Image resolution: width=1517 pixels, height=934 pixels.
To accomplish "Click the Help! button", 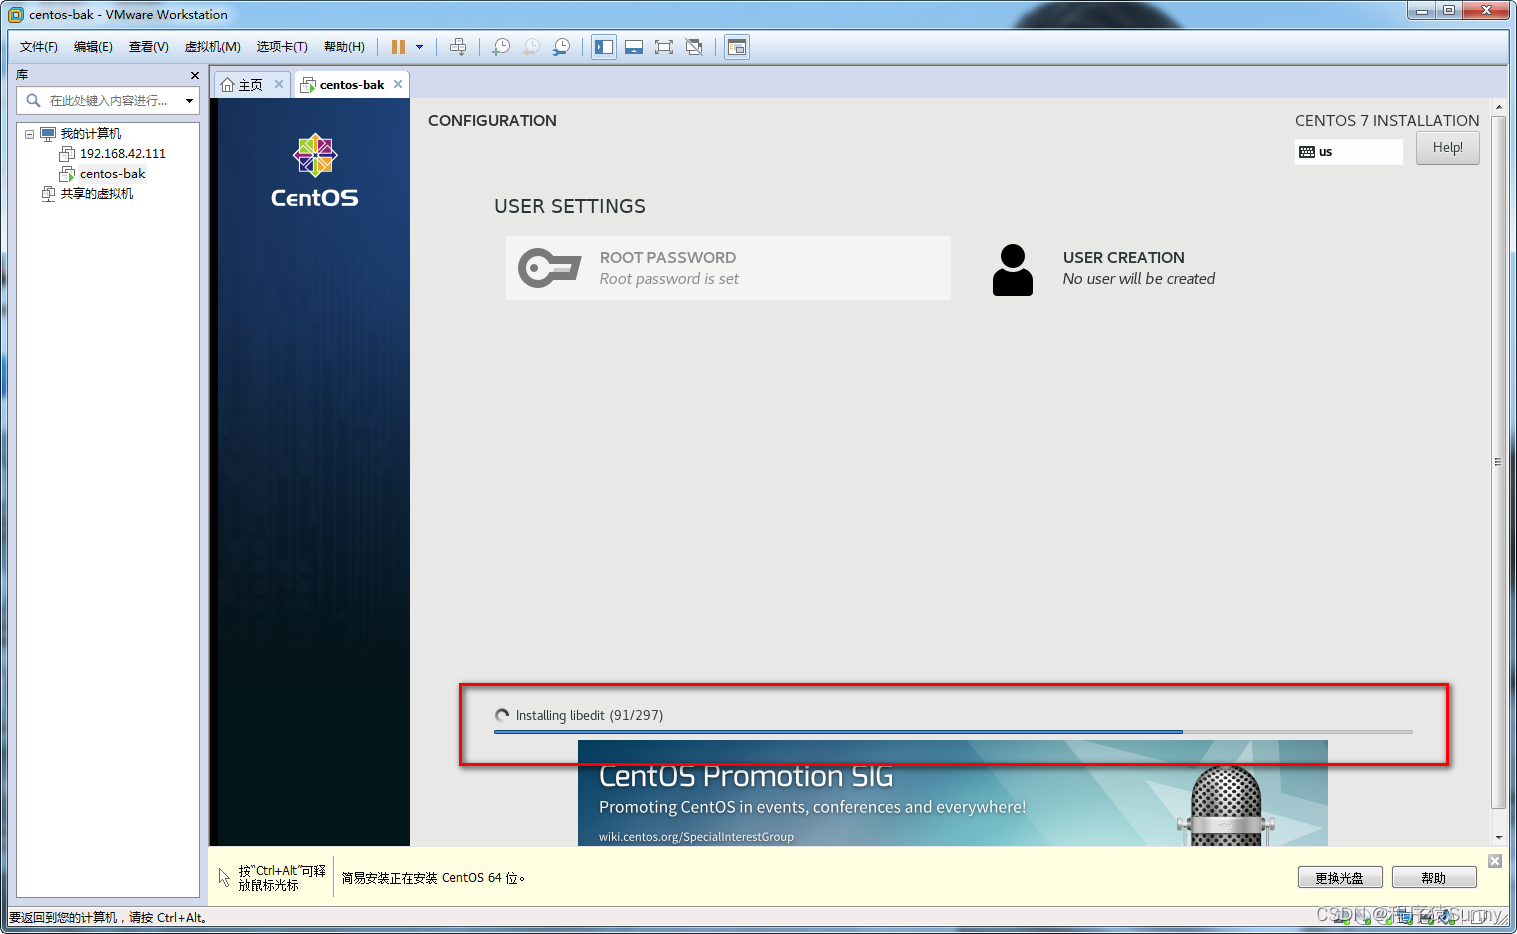I will point(1447,148).
